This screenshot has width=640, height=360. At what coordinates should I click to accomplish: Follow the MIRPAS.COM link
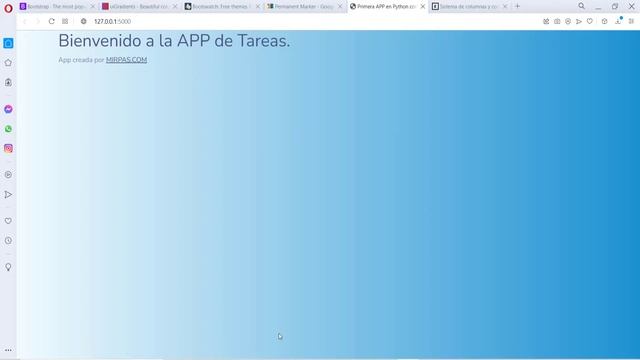click(127, 60)
